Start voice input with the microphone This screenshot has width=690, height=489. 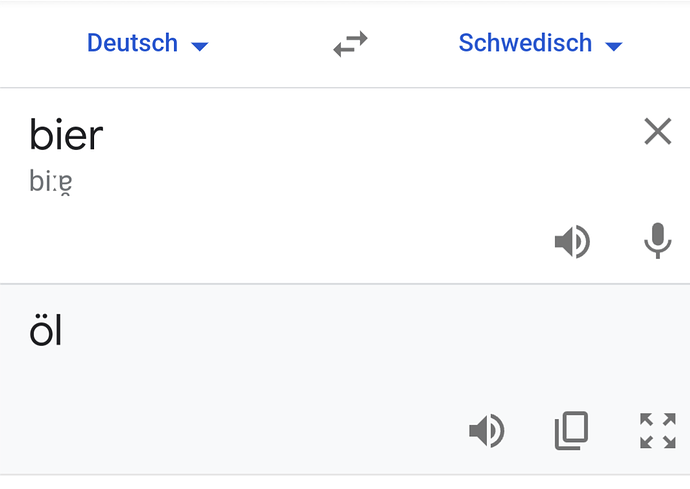(x=657, y=241)
